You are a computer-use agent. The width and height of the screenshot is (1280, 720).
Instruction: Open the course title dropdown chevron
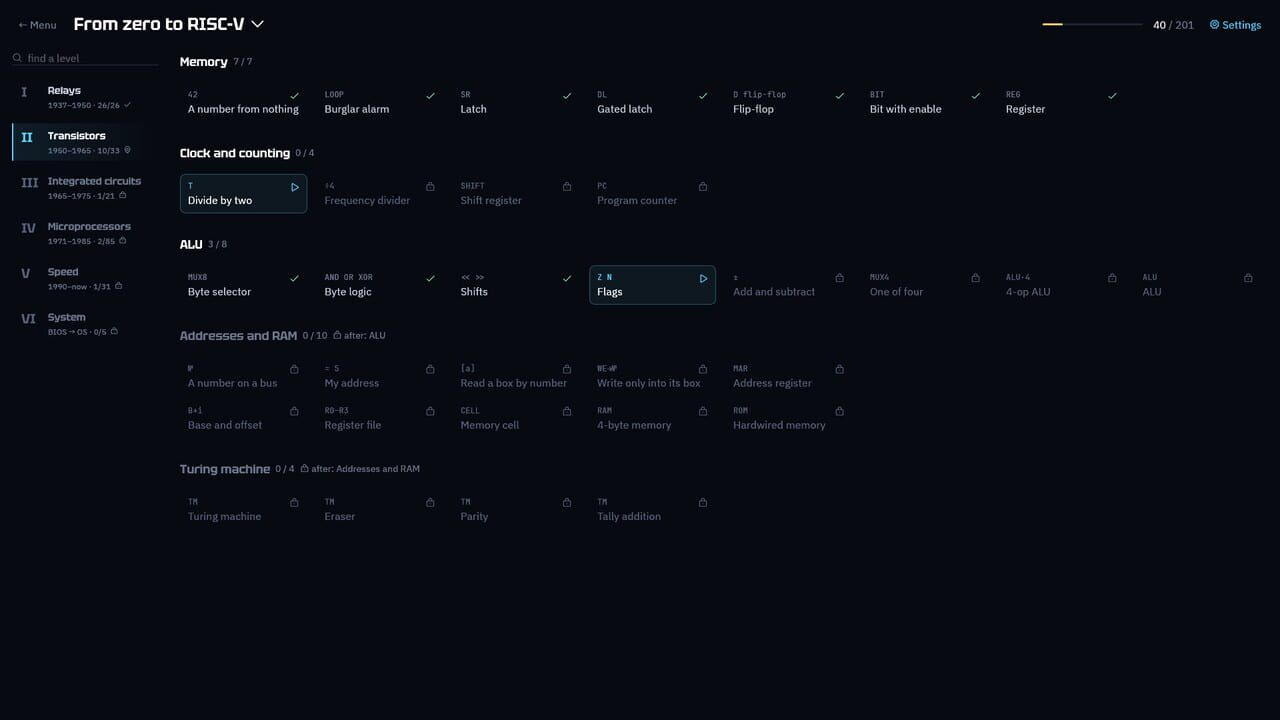coord(258,24)
